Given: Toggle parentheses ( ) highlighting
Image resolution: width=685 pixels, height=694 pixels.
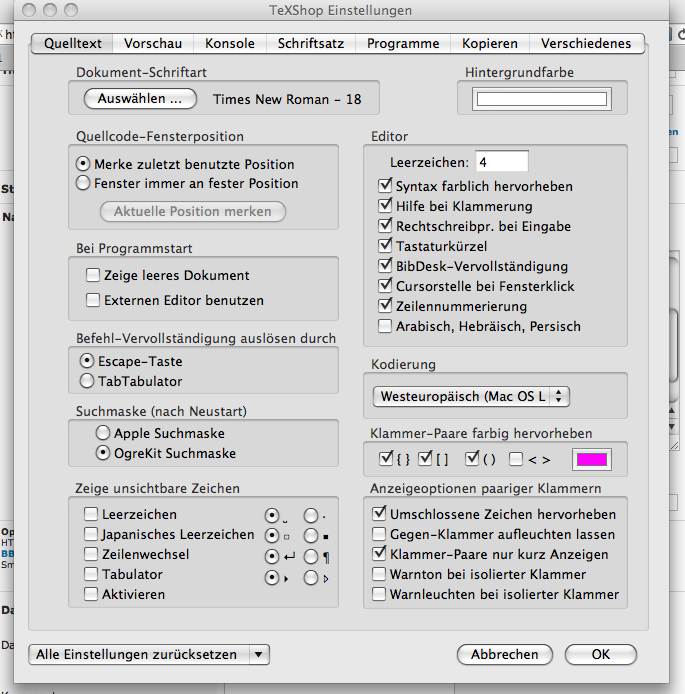Looking at the screenshot, I should 472,459.
